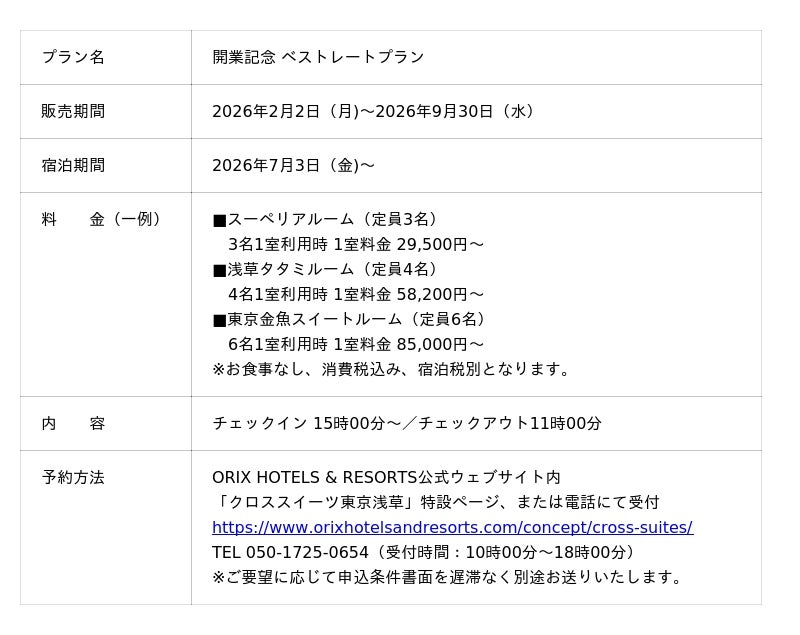
Task: Click the 85,000円 room rate line
Action: point(356,344)
